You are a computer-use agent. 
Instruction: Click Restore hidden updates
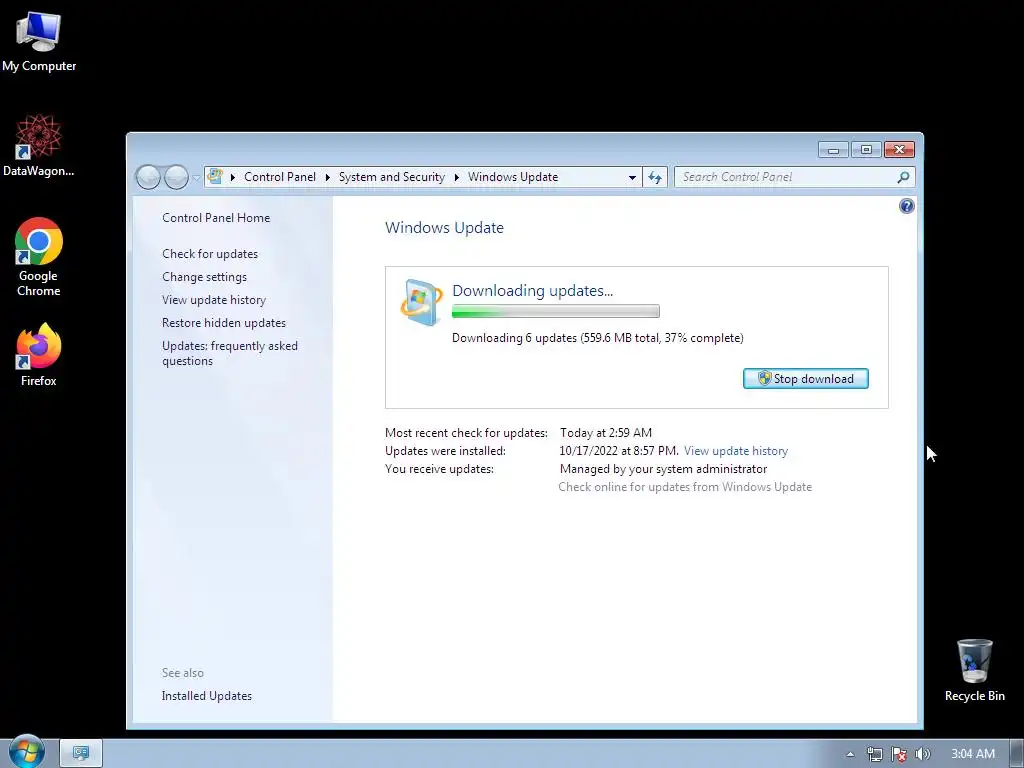tap(223, 323)
